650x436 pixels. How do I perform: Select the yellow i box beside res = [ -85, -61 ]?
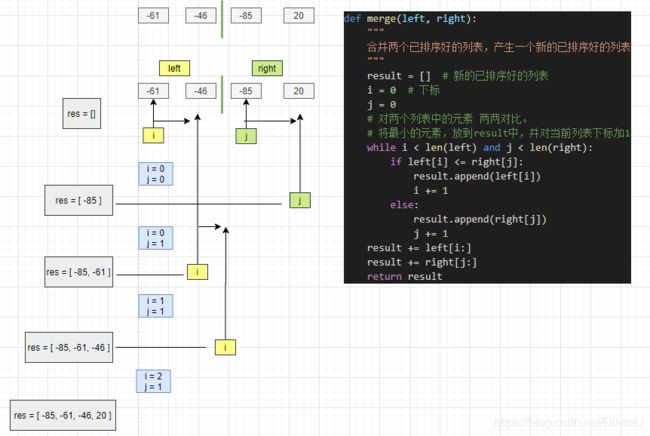point(197,272)
